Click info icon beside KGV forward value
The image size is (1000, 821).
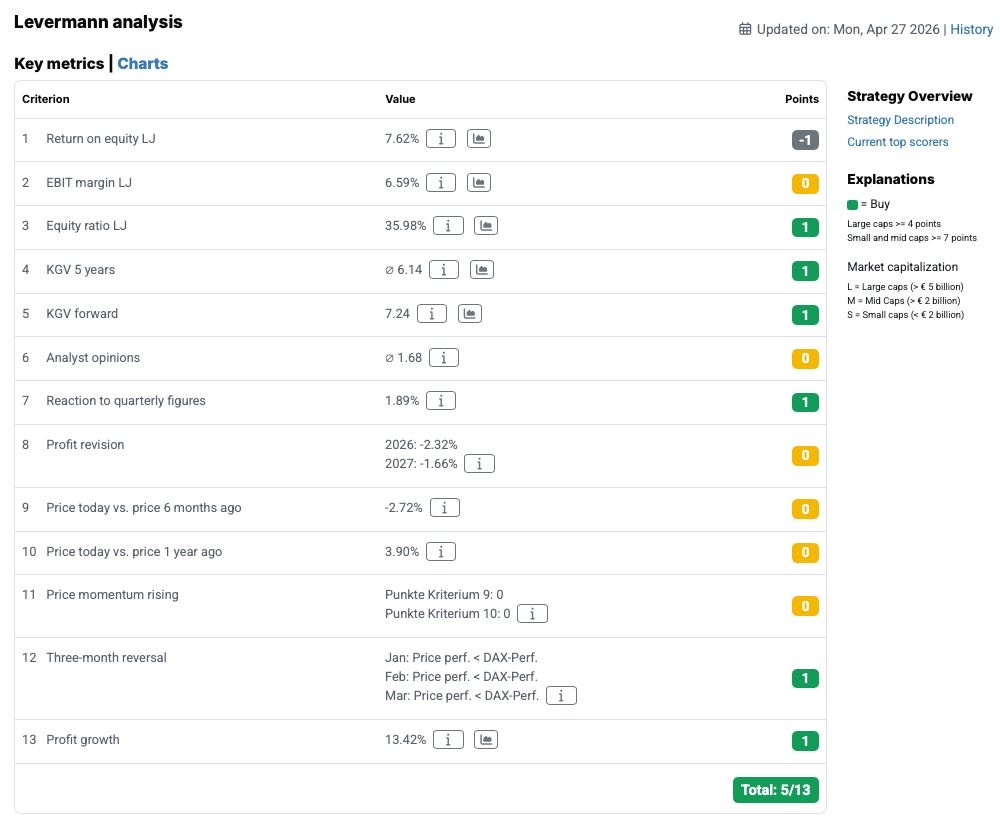tap(432, 314)
